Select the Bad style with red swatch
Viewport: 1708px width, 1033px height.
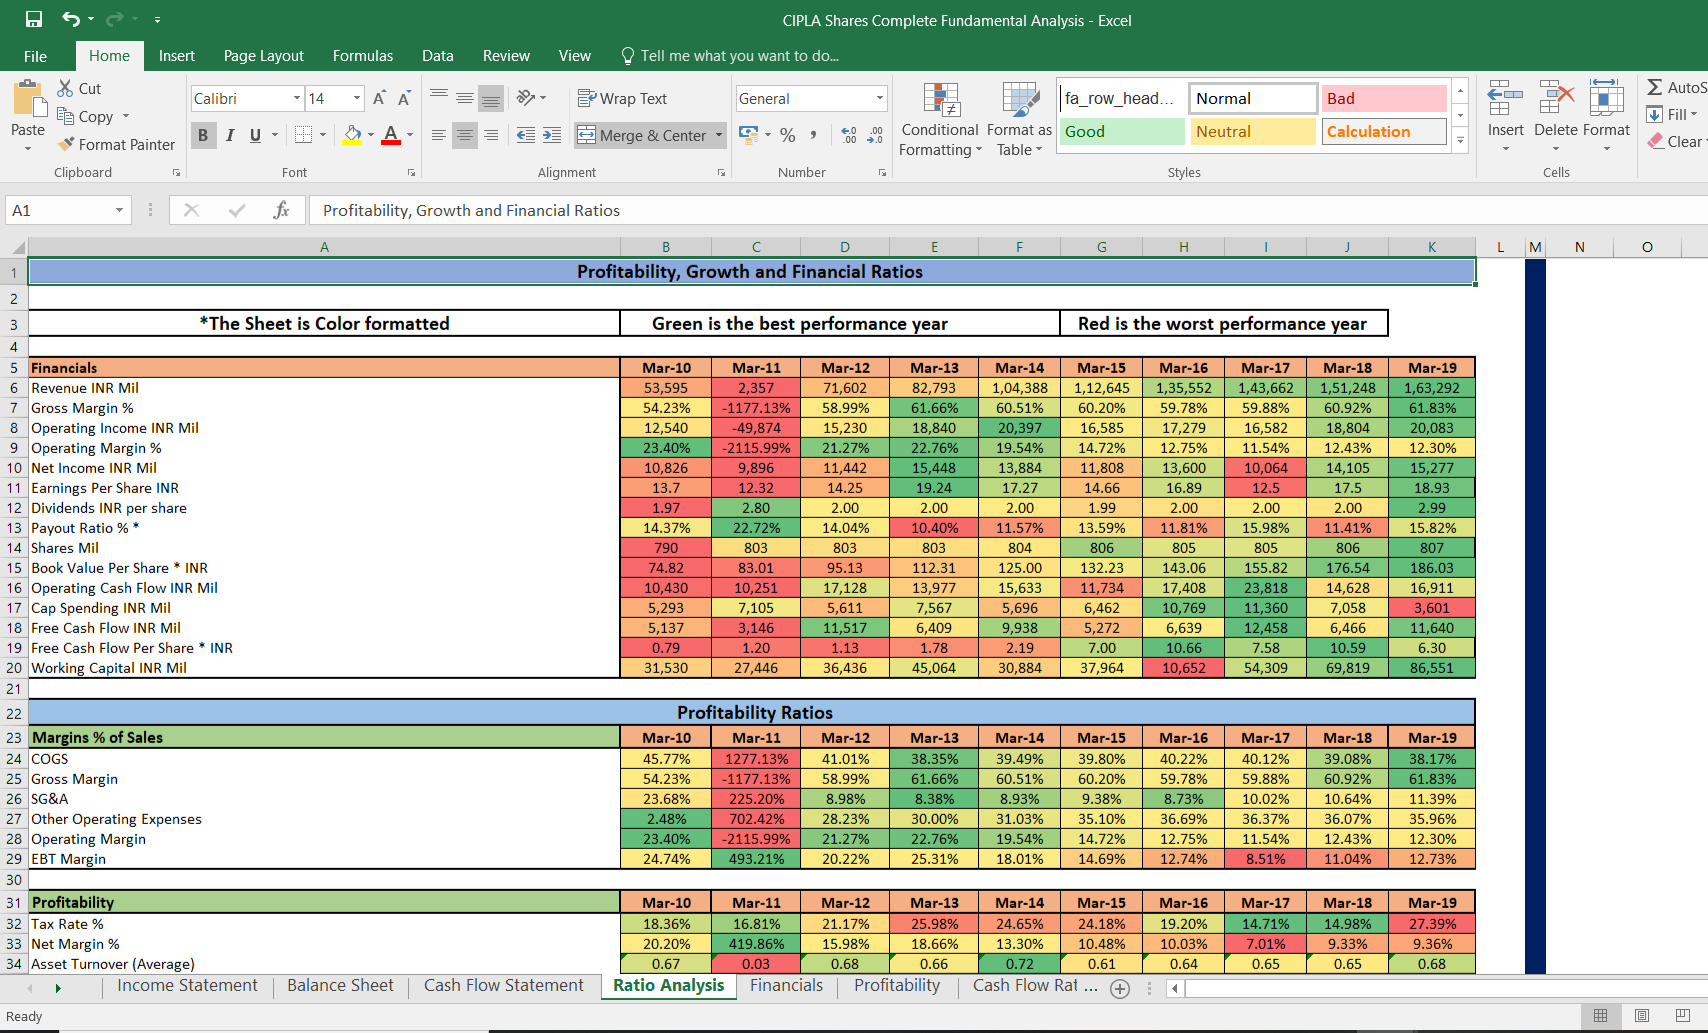(x=1384, y=98)
